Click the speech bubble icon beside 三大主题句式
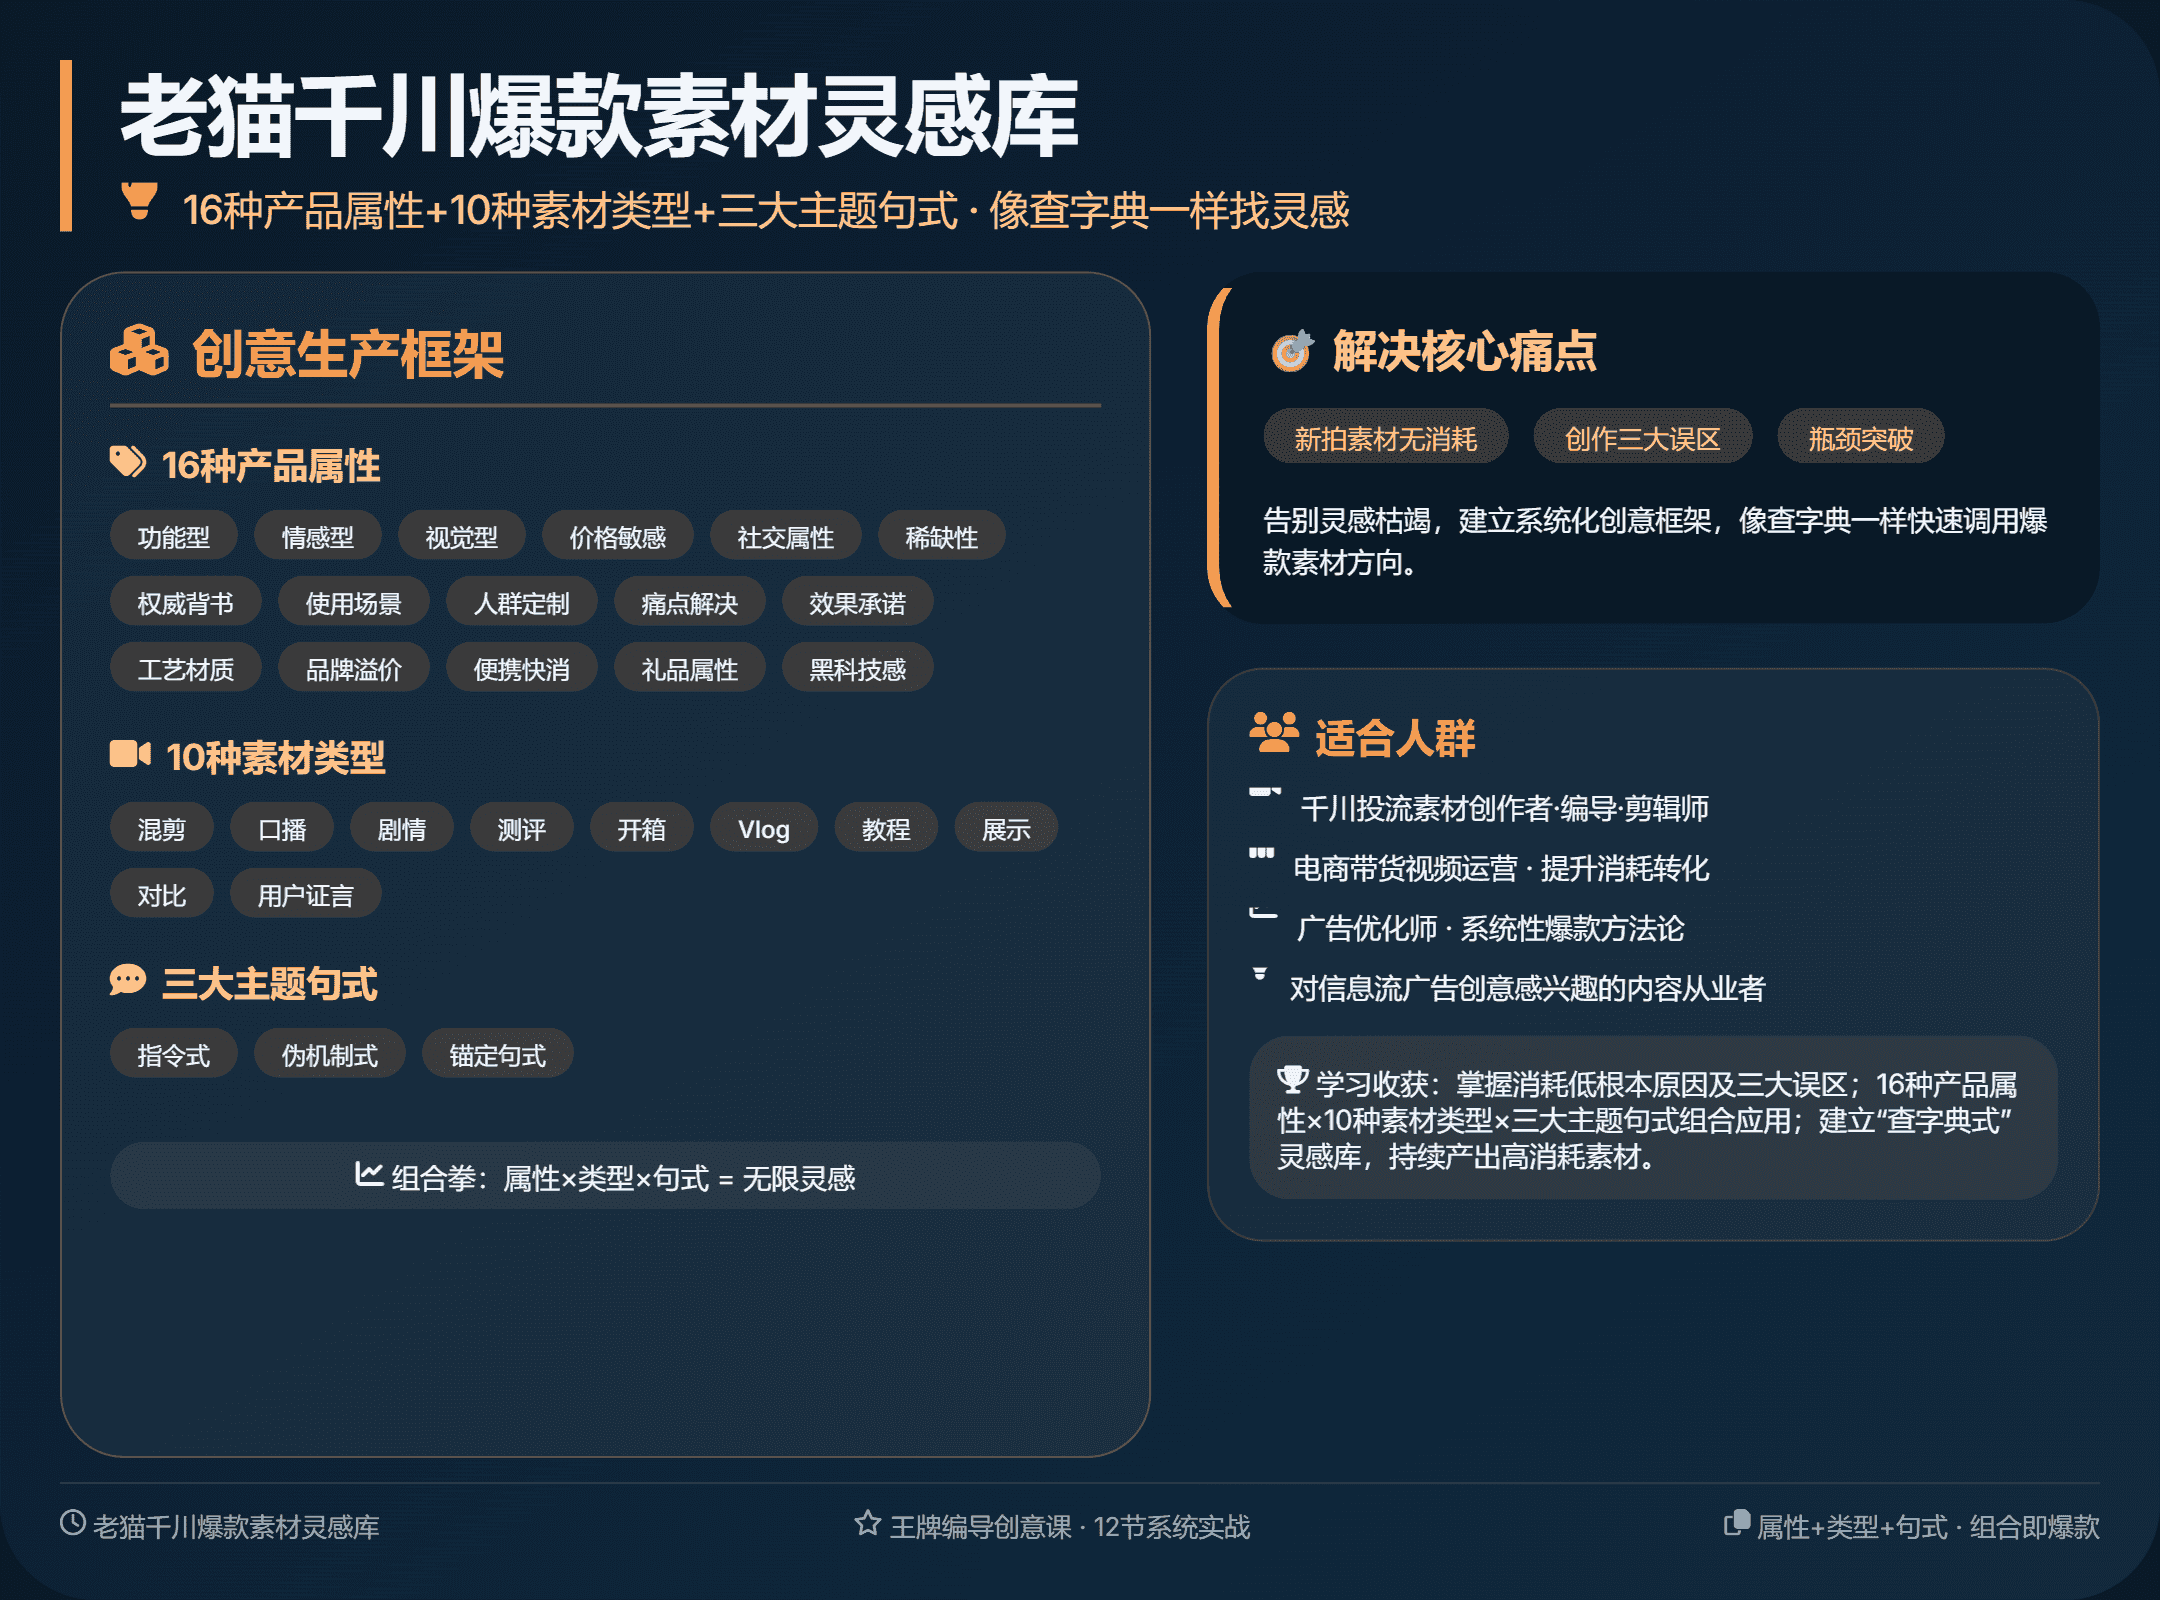2160x1600 pixels. pos(128,980)
